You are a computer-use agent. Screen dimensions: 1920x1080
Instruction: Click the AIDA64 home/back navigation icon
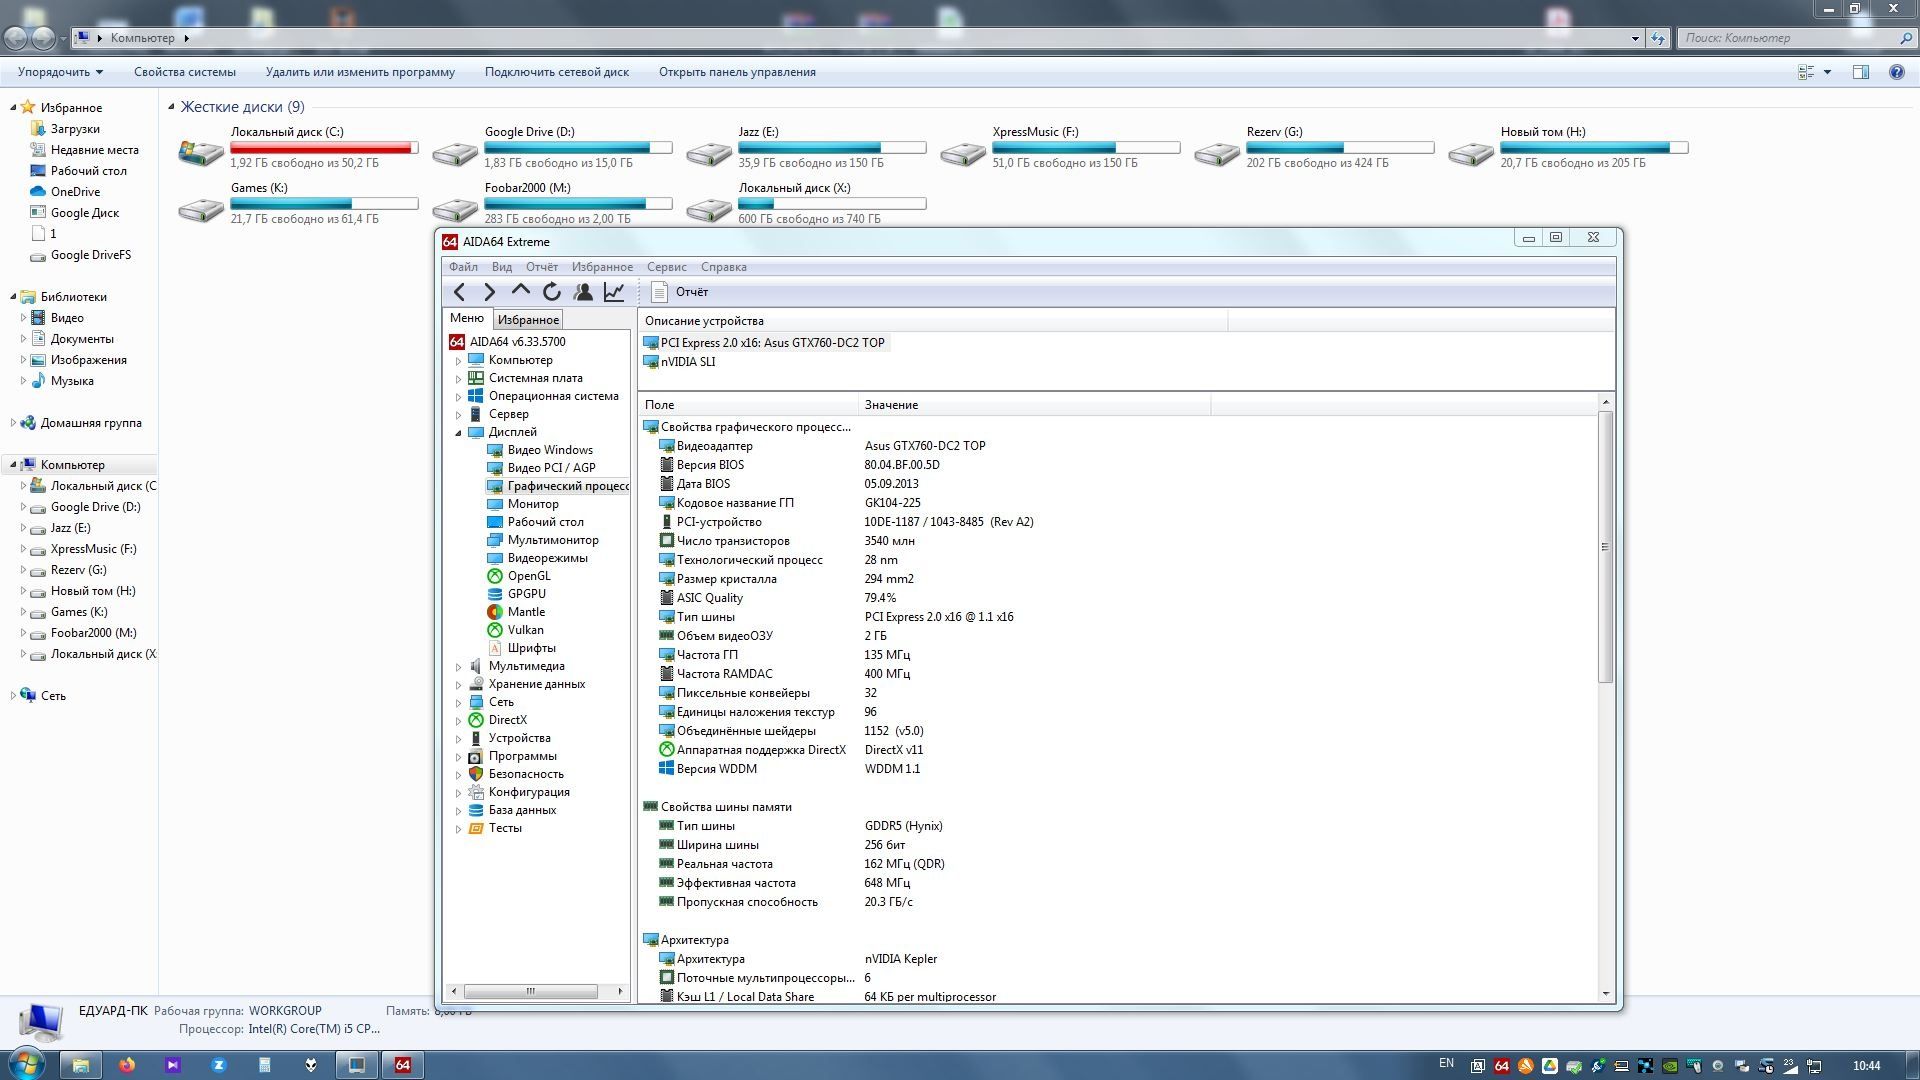pyautogui.click(x=459, y=291)
